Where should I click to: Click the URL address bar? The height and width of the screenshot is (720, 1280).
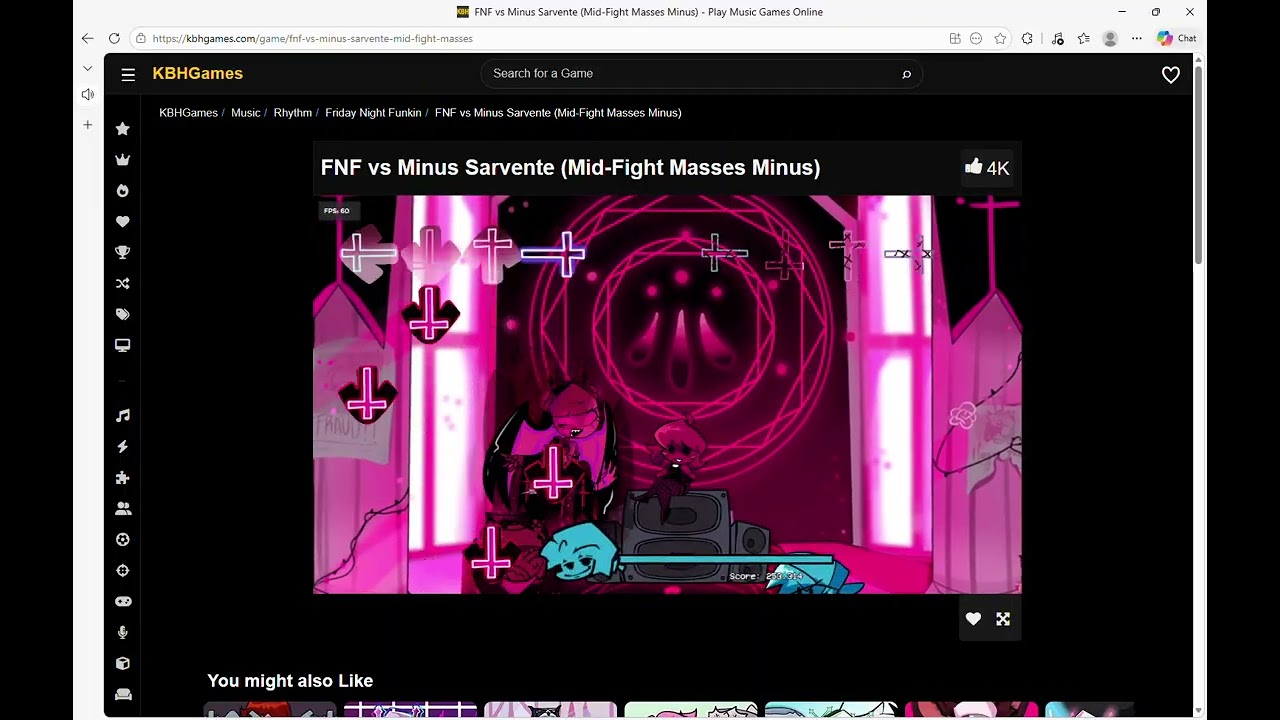point(540,38)
